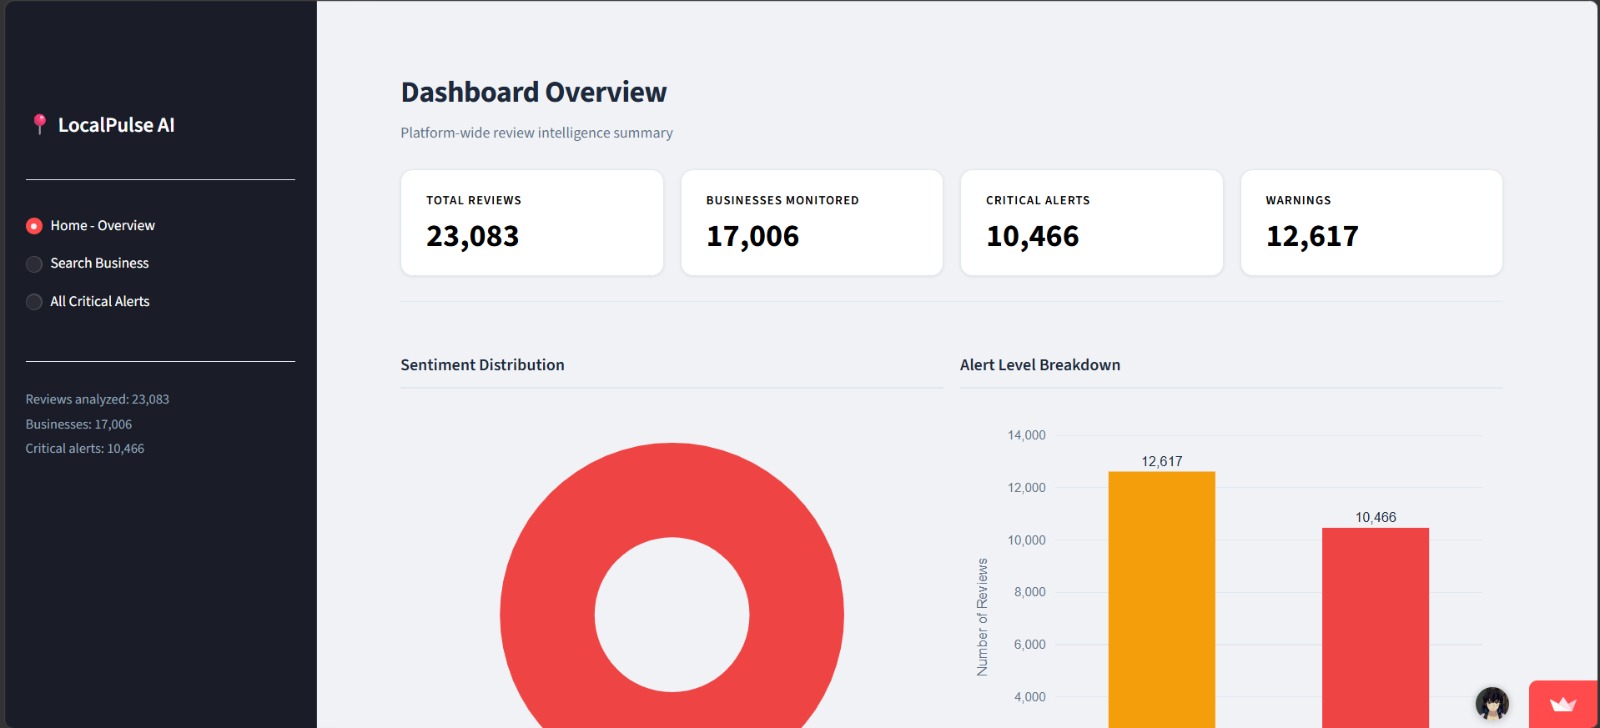Click the Alert Level Breakdown section title
Screen dimensions: 1600x728
click(1040, 365)
